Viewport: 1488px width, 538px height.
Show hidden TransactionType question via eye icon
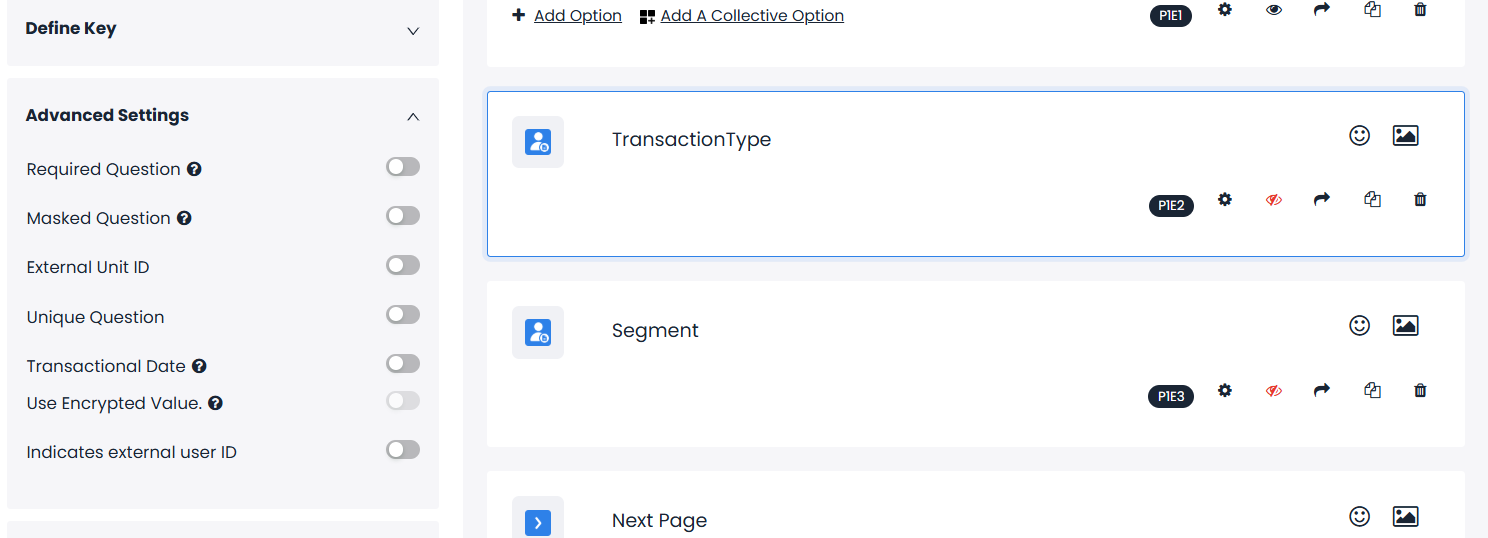(x=1274, y=200)
